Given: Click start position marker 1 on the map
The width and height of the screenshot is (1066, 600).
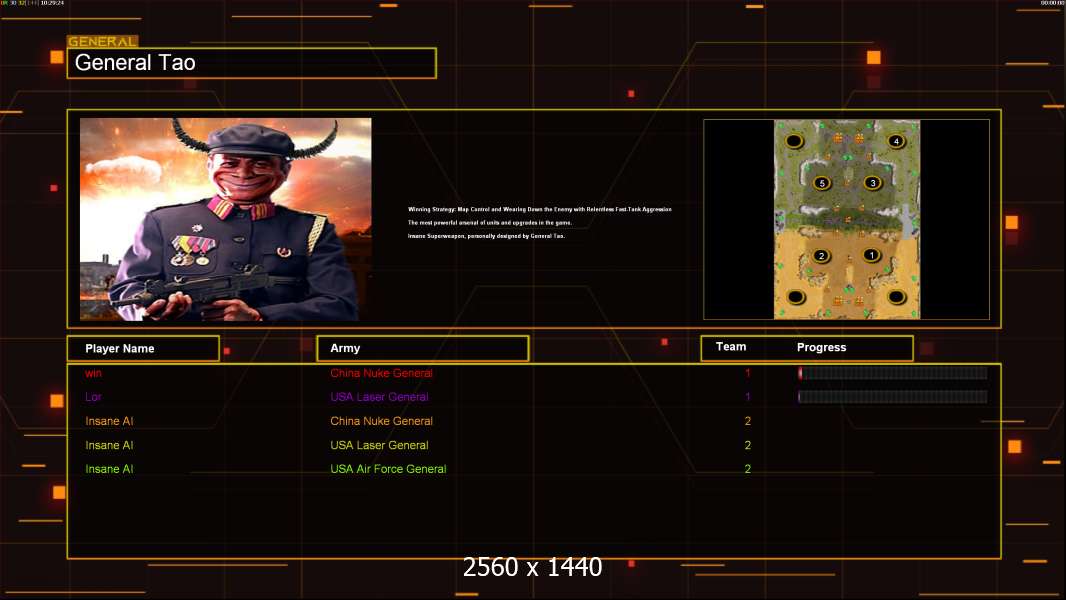Looking at the screenshot, I should (871, 255).
